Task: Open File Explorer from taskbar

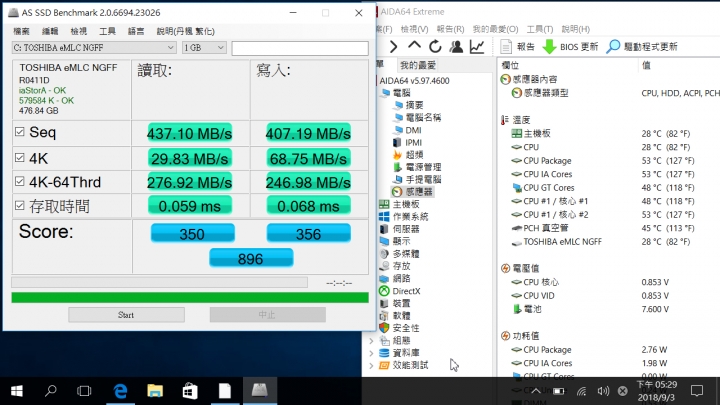Action: pos(155,391)
